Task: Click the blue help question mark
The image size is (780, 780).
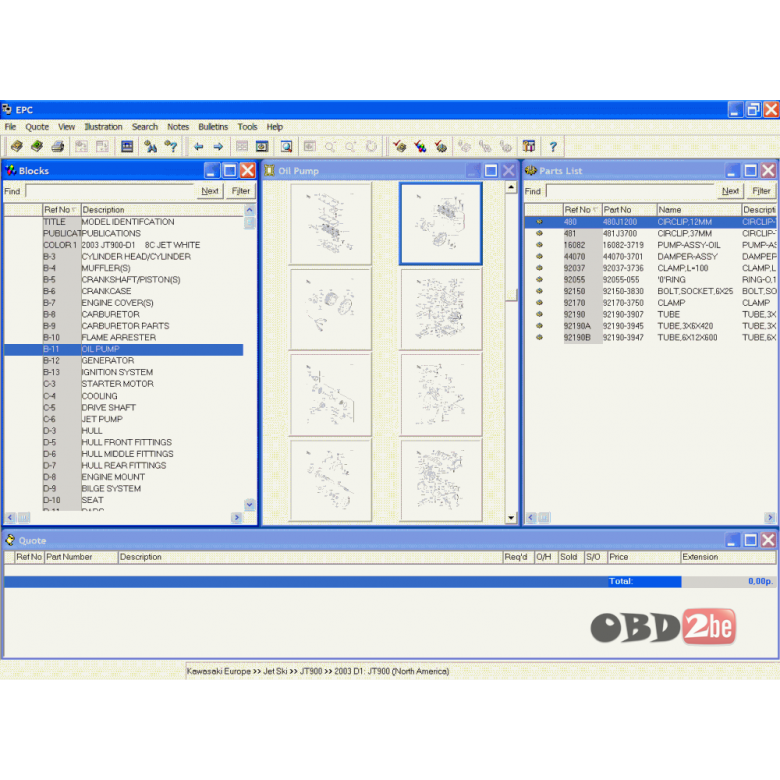Action: coord(553,146)
